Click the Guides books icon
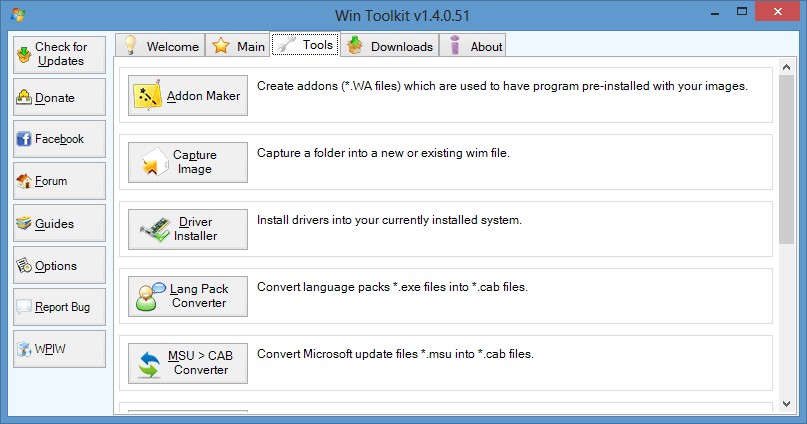 pyautogui.click(x=25, y=224)
